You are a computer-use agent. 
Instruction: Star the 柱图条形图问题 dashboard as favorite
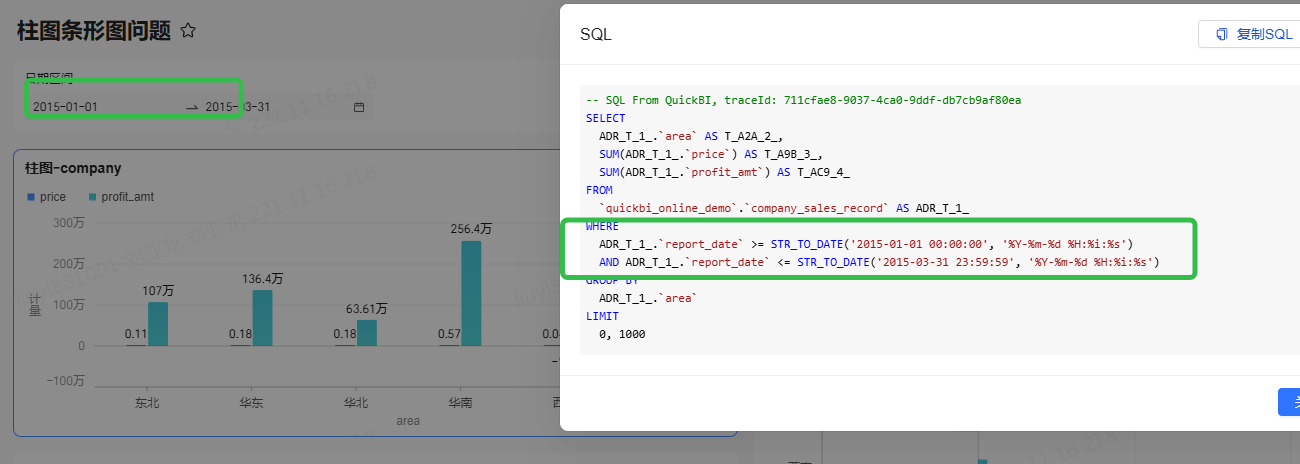188,31
